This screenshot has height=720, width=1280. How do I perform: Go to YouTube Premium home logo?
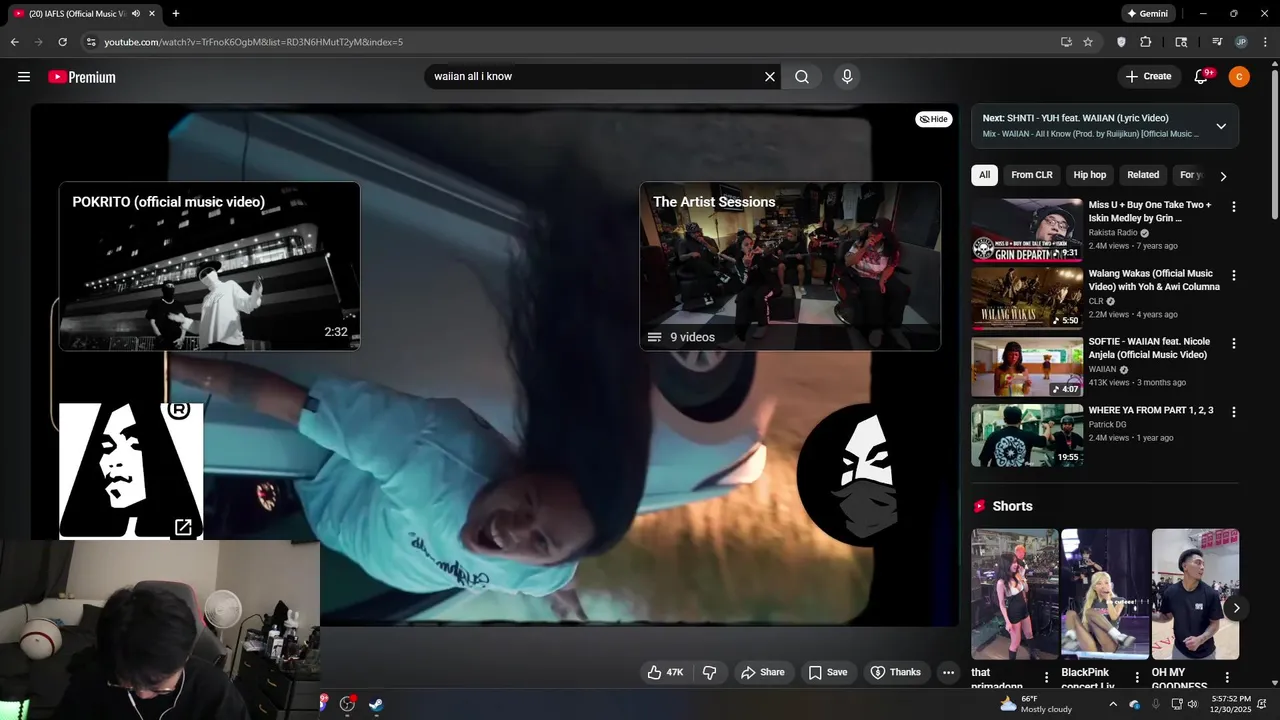tap(82, 77)
